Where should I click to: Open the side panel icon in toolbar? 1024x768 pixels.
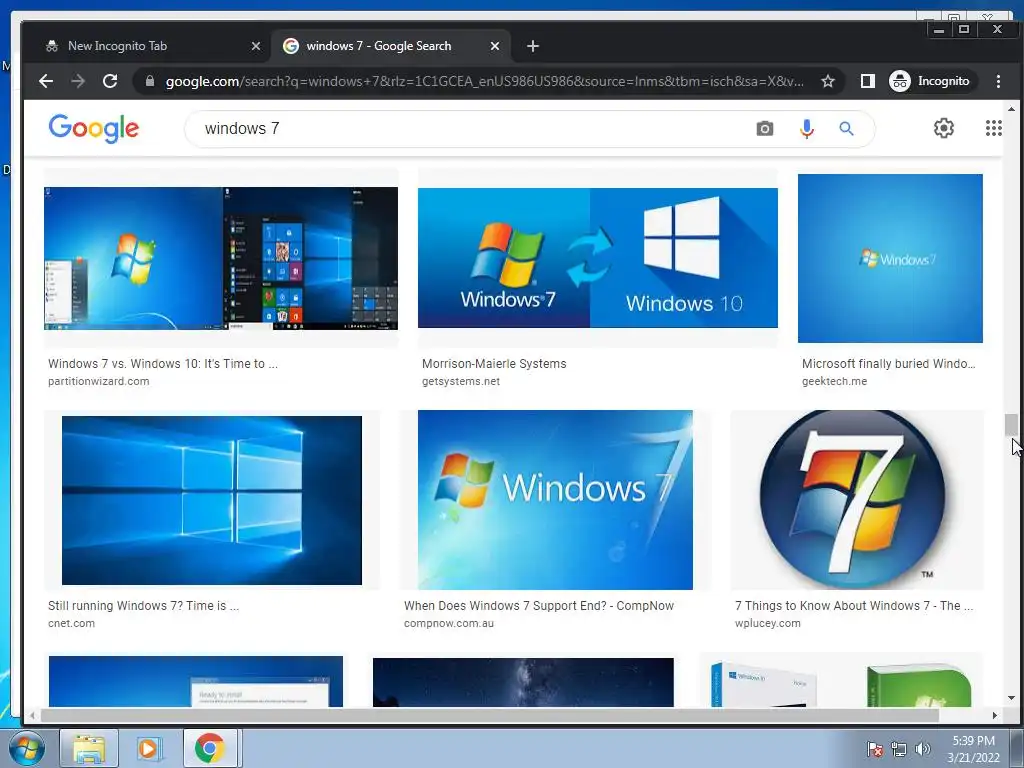867,81
